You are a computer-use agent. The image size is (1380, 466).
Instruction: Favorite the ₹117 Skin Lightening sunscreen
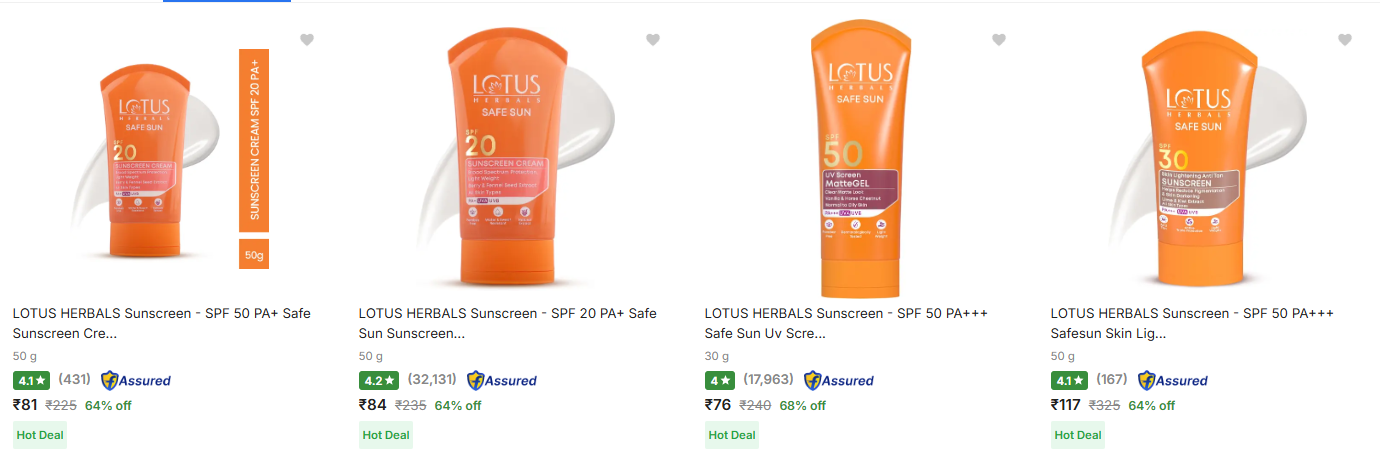(x=1345, y=40)
